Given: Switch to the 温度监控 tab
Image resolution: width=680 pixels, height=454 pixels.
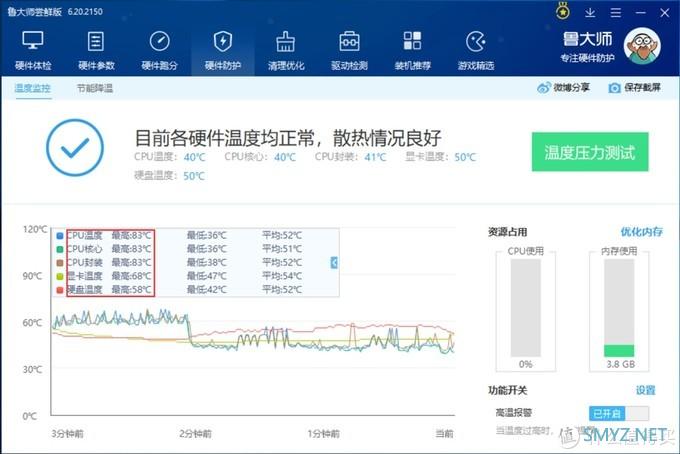Looking at the screenshot, I should (x=33, y=88).
